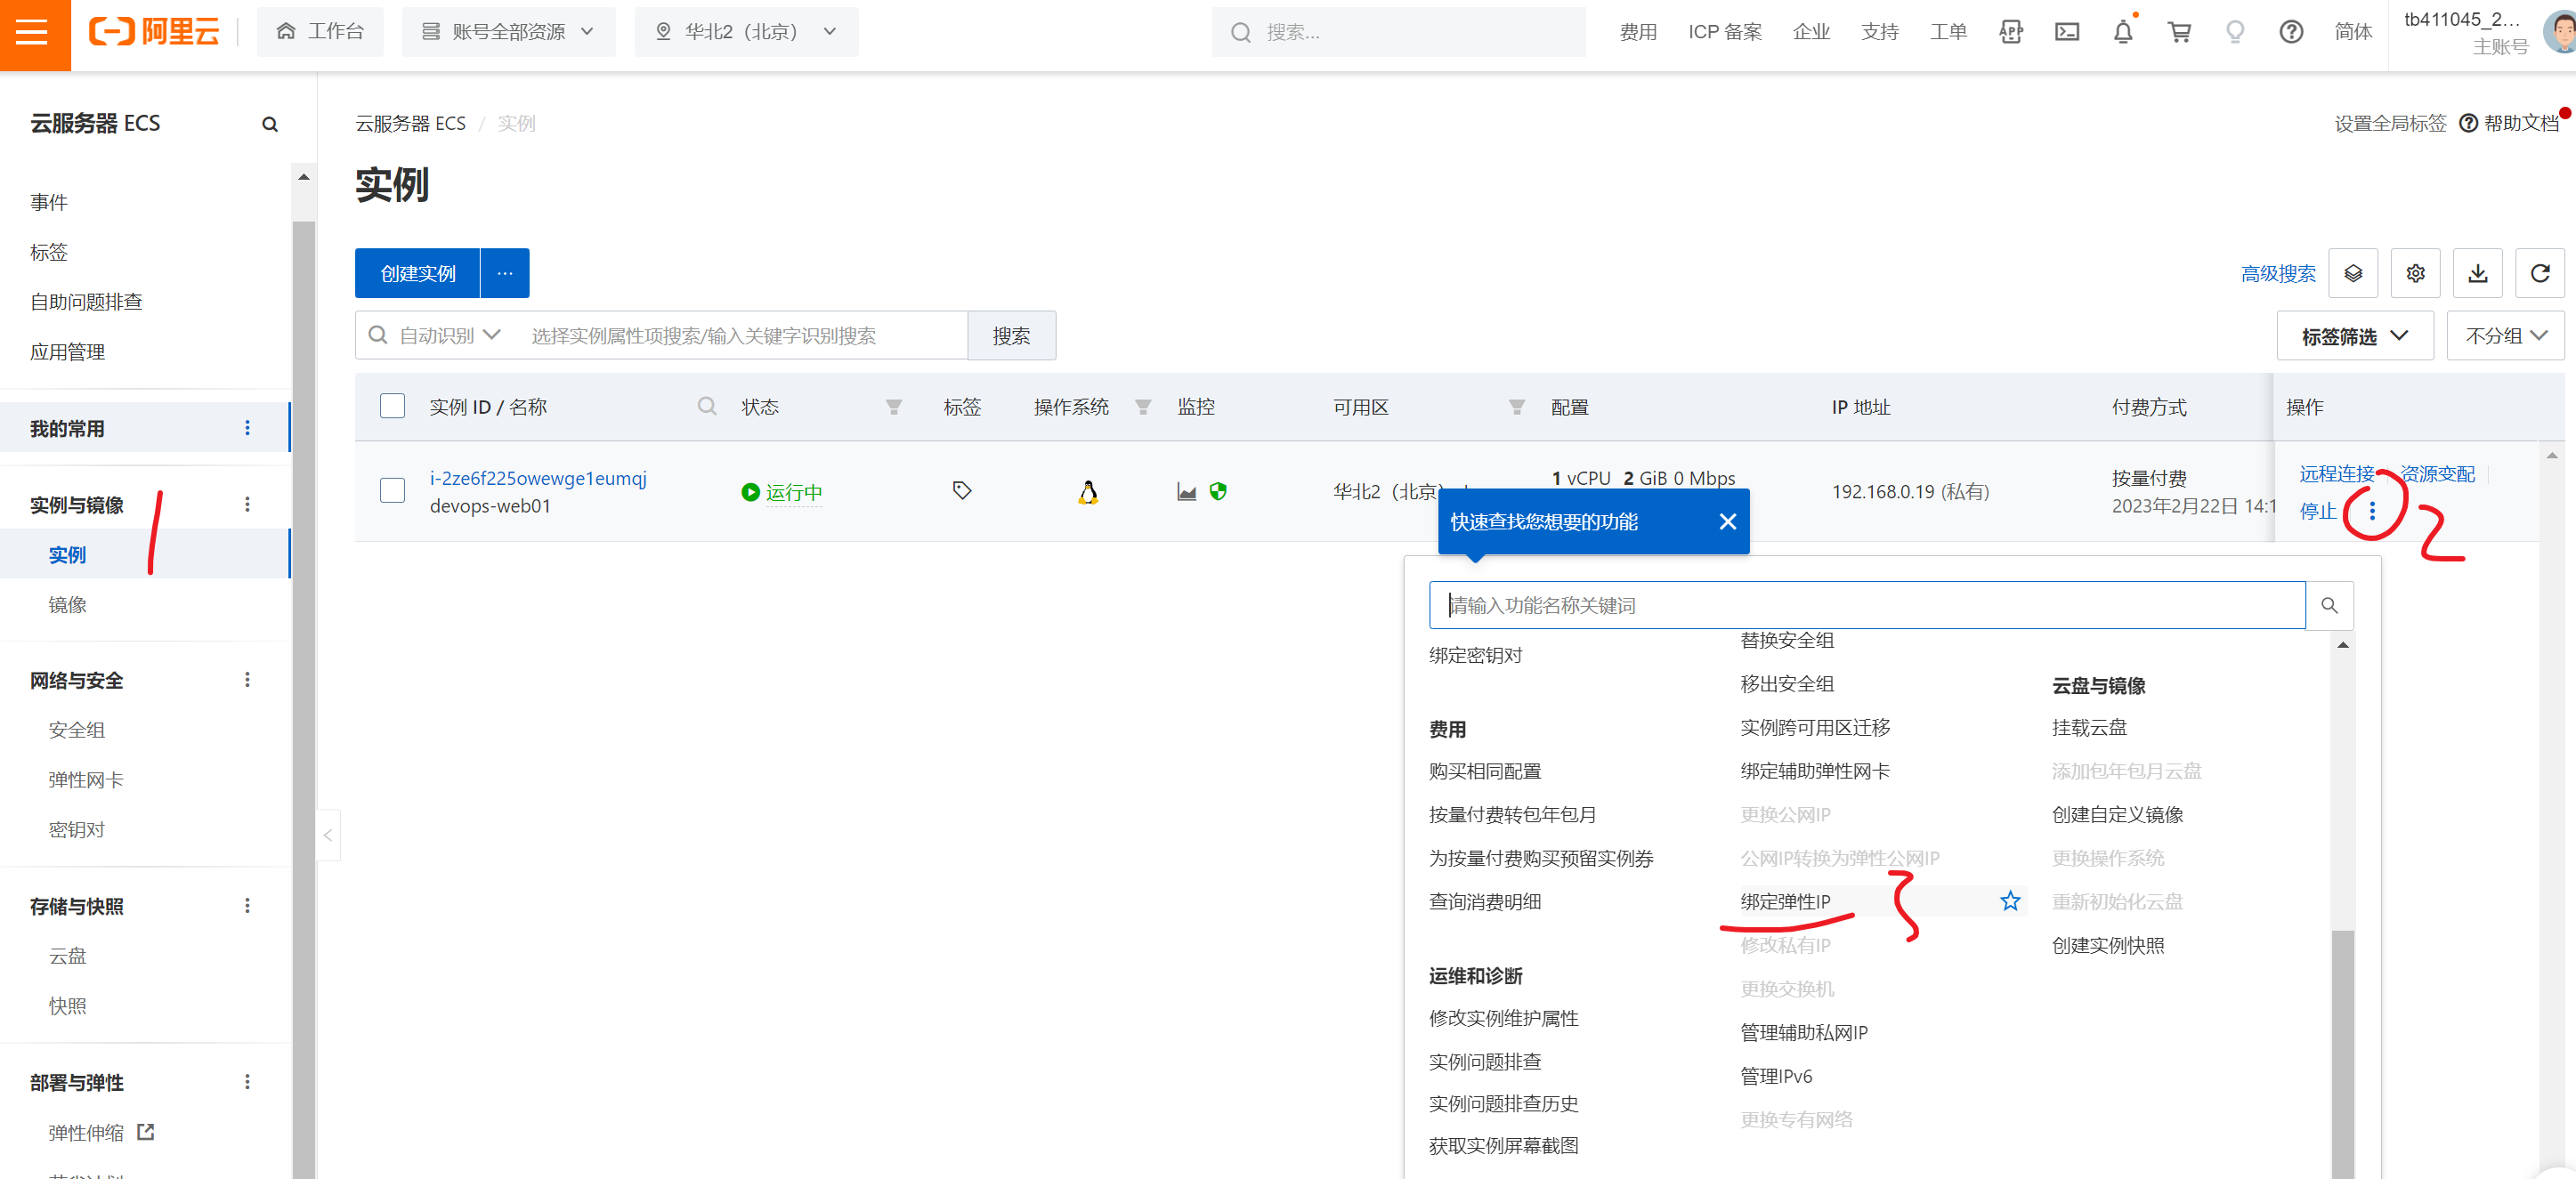
Task: Open the 远程连接 link
Action: point(2335,474)
